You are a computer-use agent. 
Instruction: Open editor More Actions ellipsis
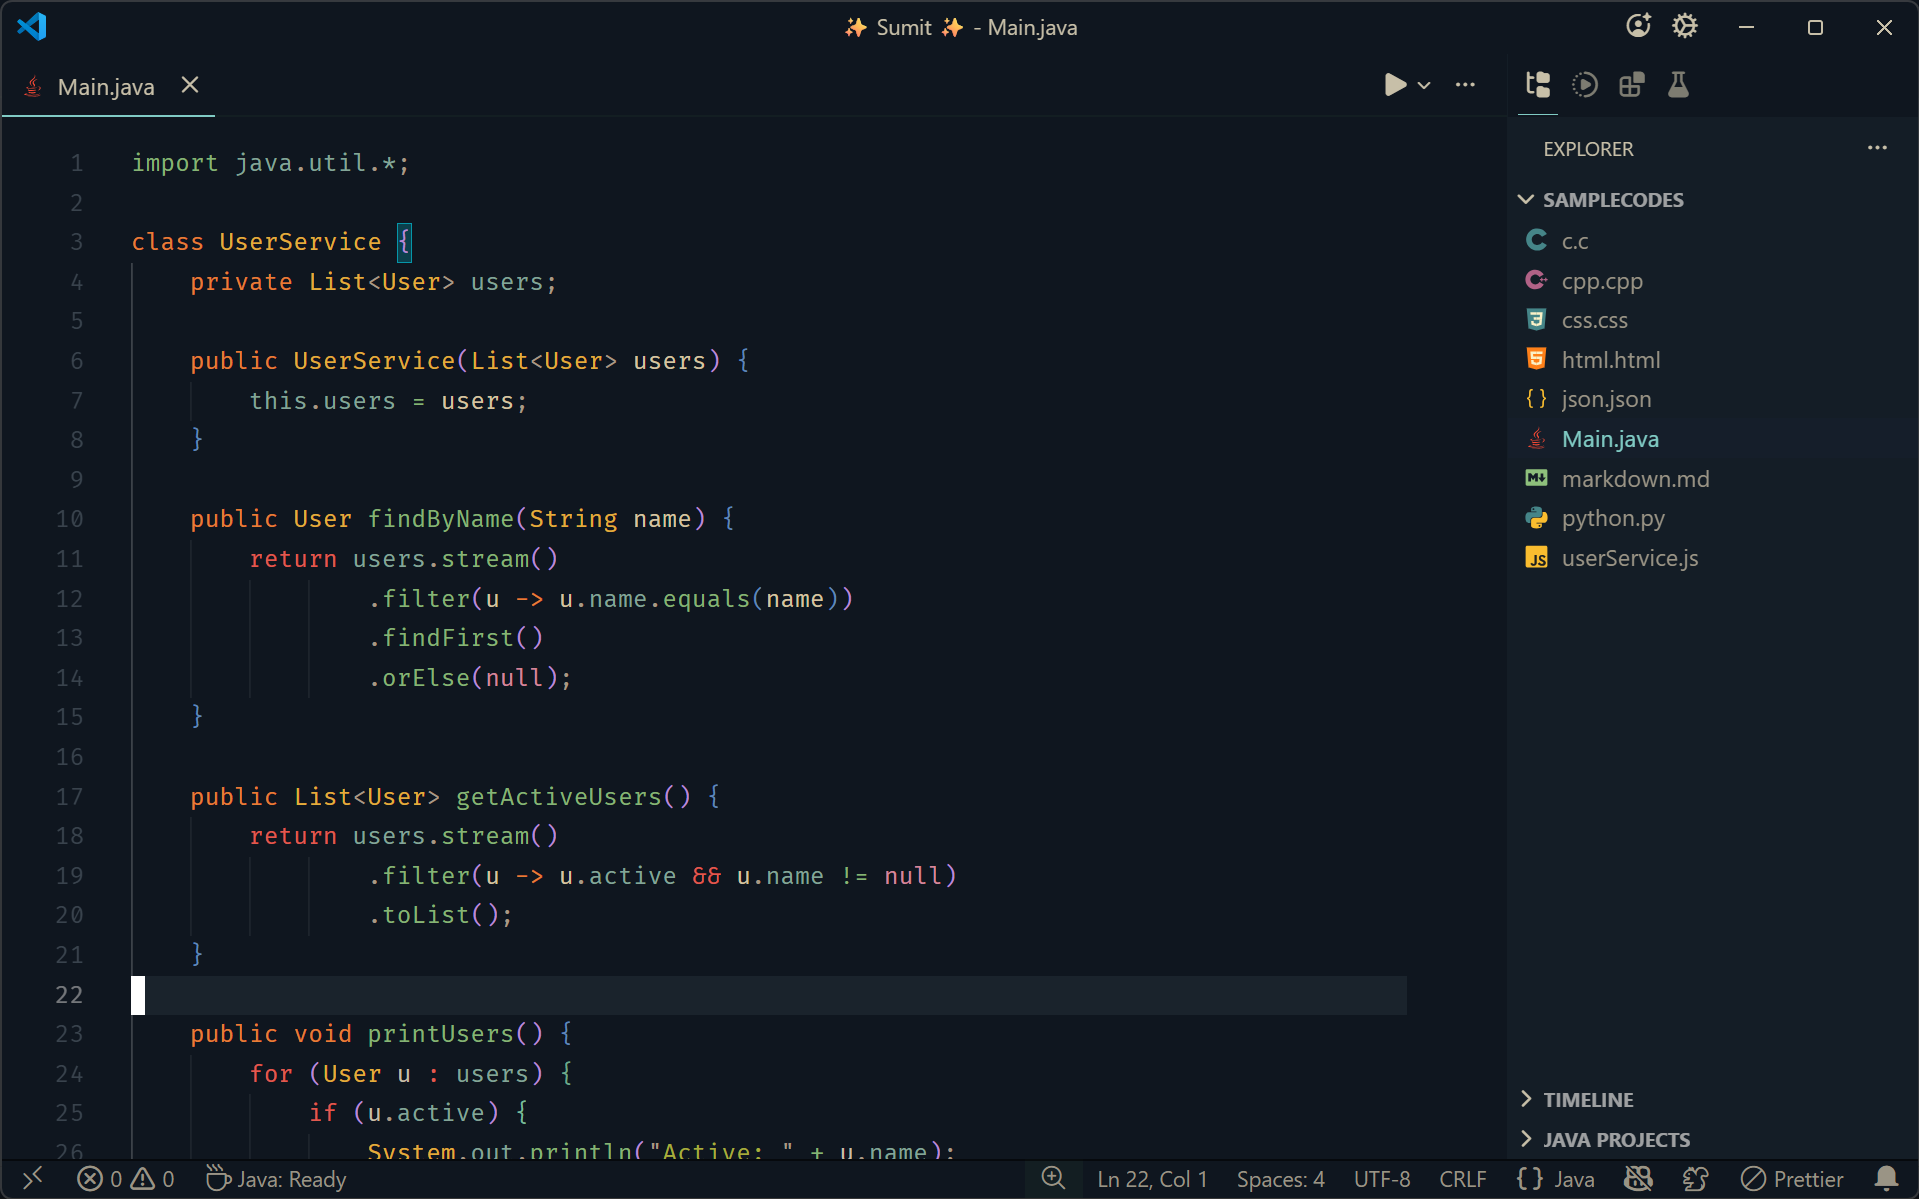(x=1464, y=85)
